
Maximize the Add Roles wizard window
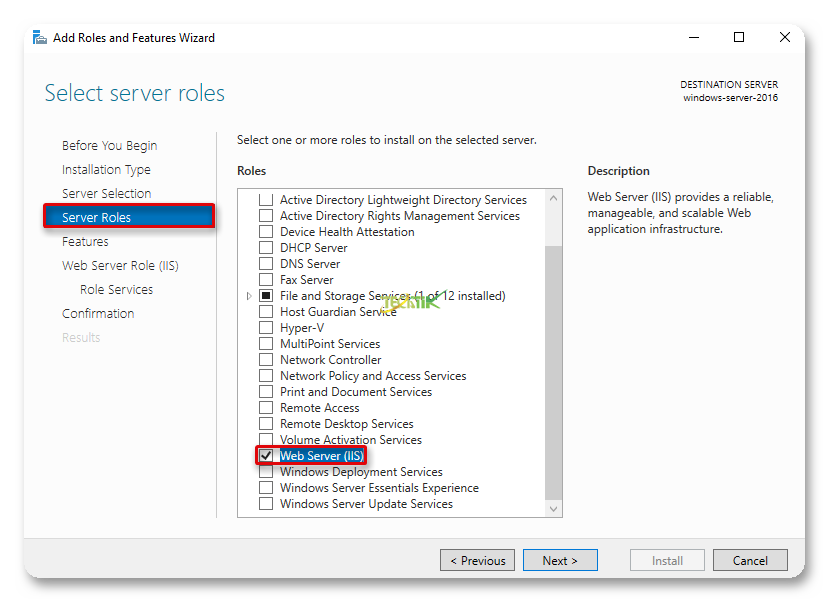(x=739, y=38)
